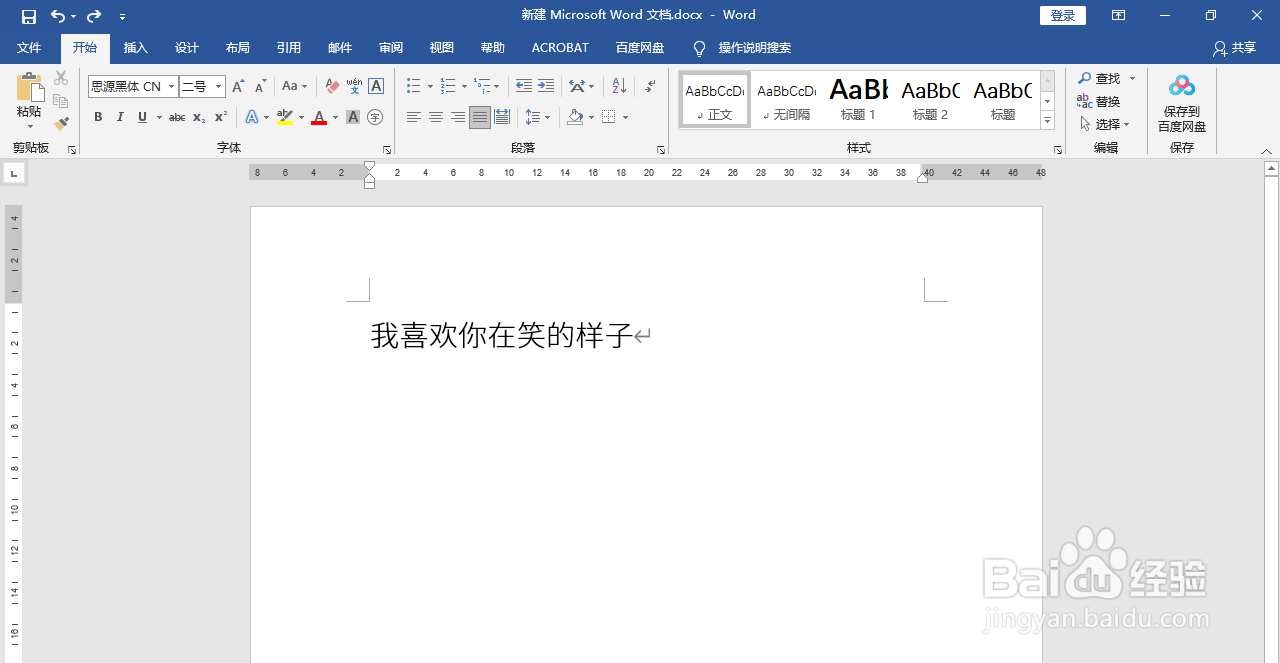Viewport: 1280px width, 663px height.
Task: Switch to the 布局 (Layout) tab
Action: pos(238,48)
